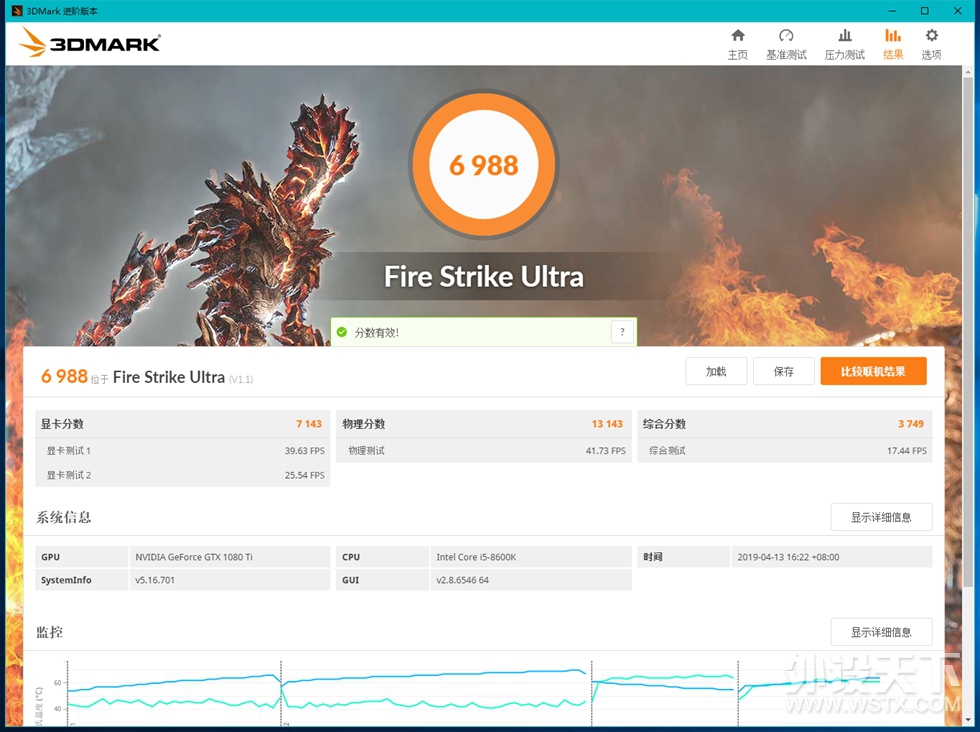Open the 基准测试 benchmarks gauge icon
Image resolution: width=980 pixels, height=732 pixels.
[x=786, y=36]
